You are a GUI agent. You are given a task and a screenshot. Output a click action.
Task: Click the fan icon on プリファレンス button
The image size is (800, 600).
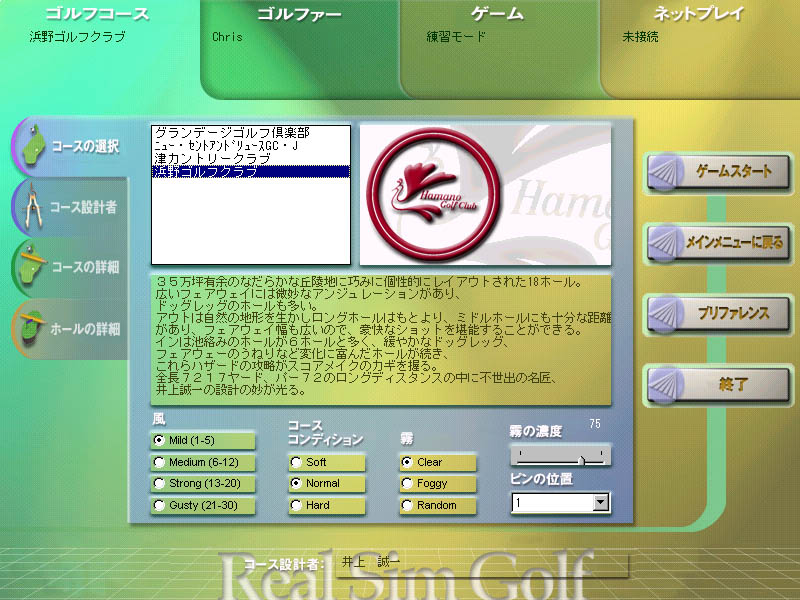[666, 313]
